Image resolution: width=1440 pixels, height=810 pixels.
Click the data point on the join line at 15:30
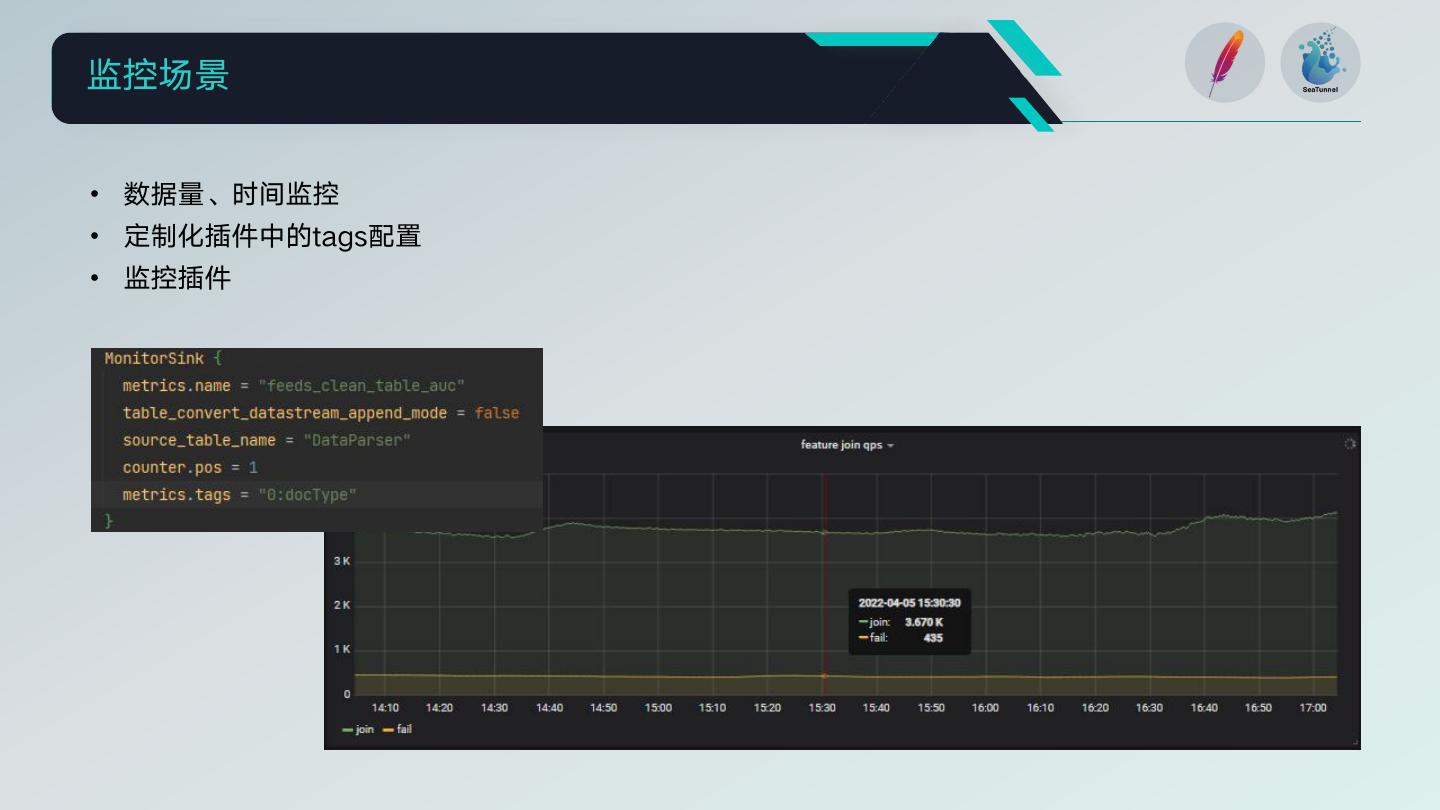824,532
